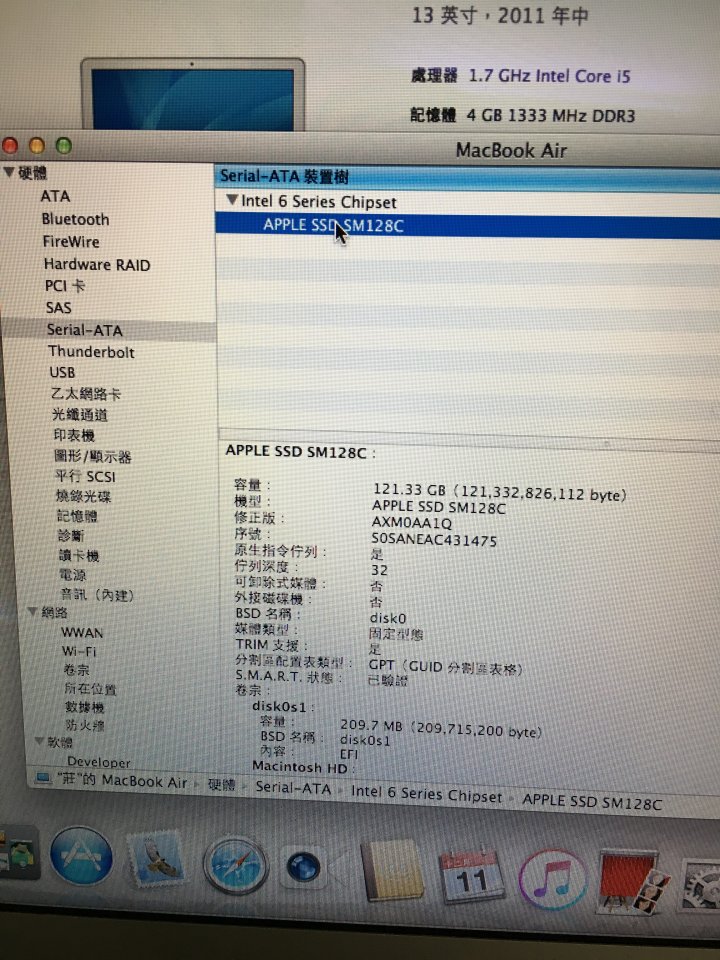
Task: Select Bluetooth in the hardware list
Action: [x=75, y=219]
